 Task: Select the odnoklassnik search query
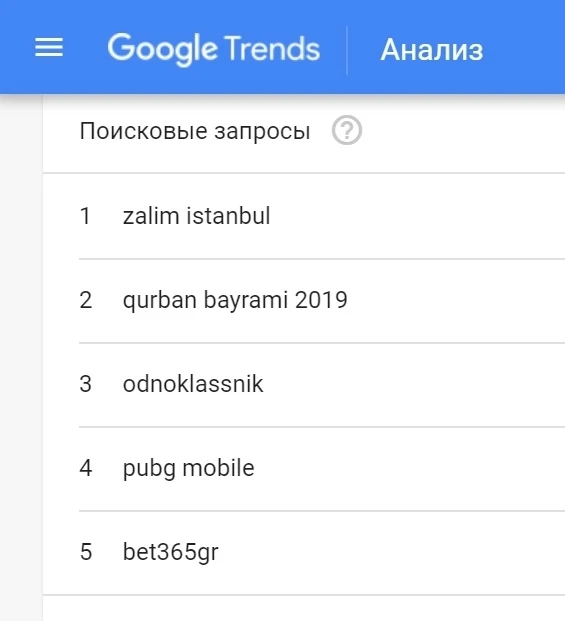[193, 384]
